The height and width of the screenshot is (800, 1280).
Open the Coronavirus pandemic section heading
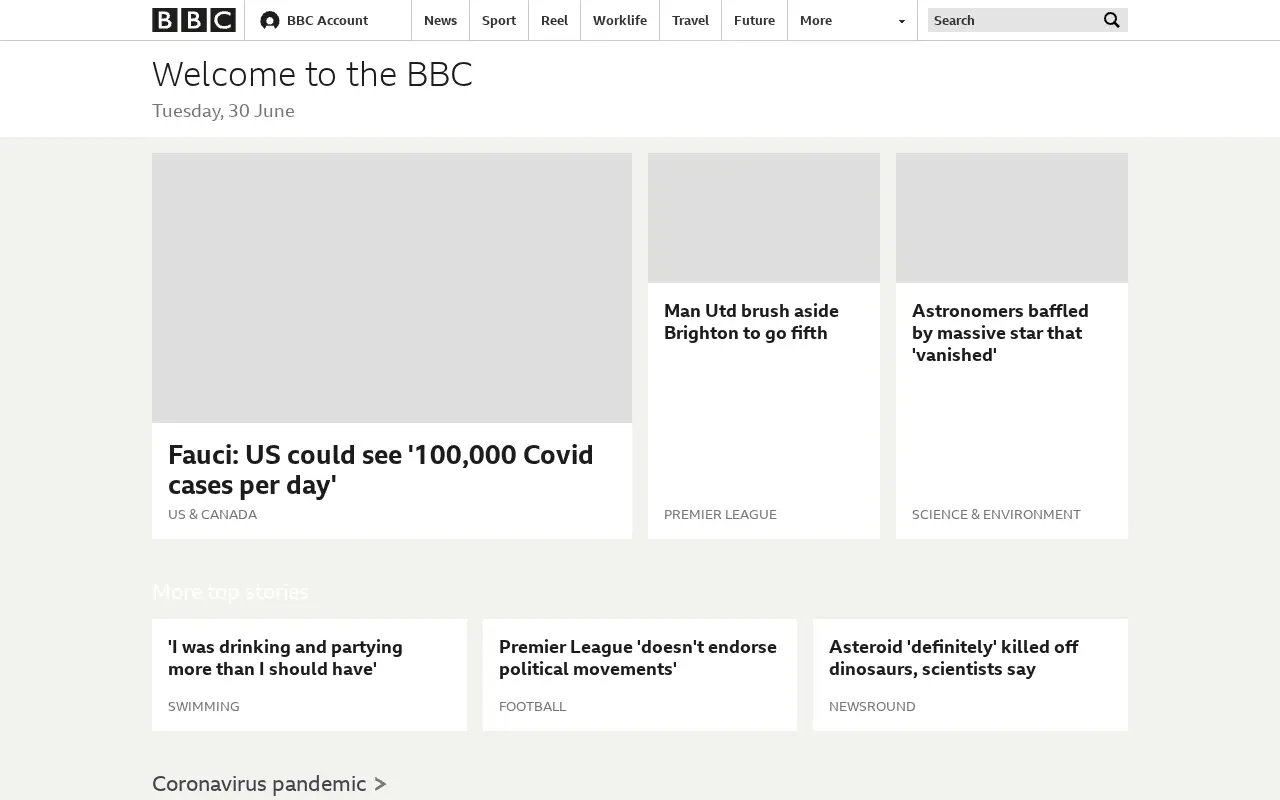[269, 783]
